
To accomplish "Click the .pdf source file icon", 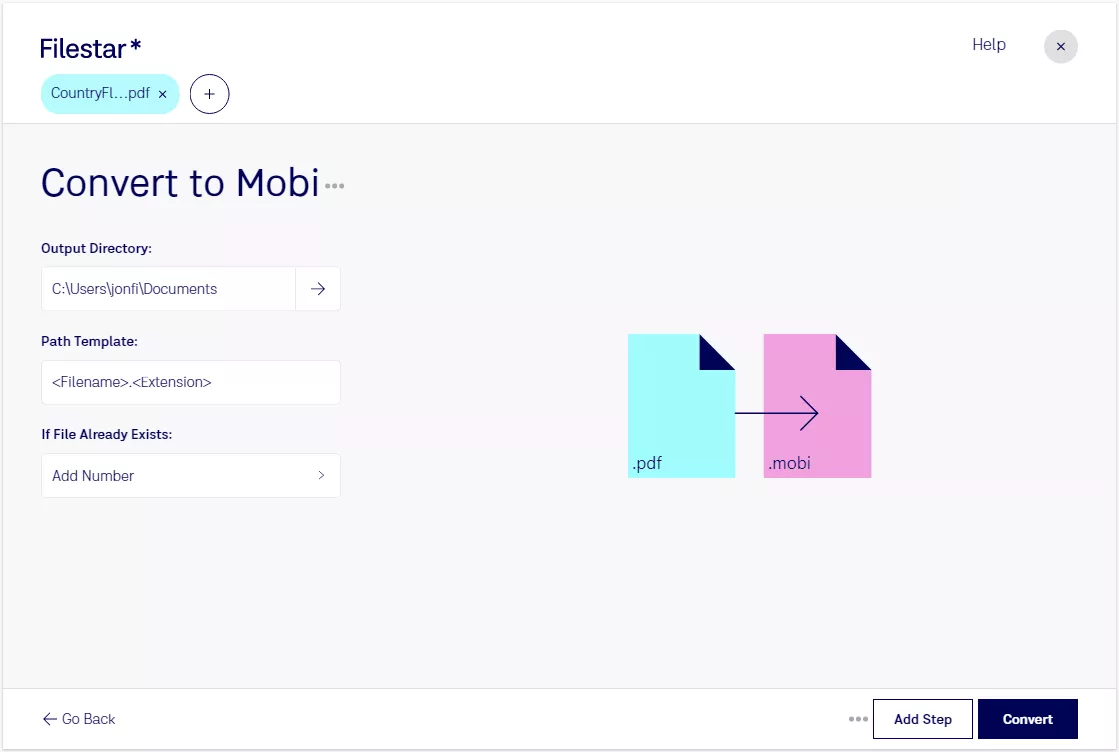I will click(682, 406).
